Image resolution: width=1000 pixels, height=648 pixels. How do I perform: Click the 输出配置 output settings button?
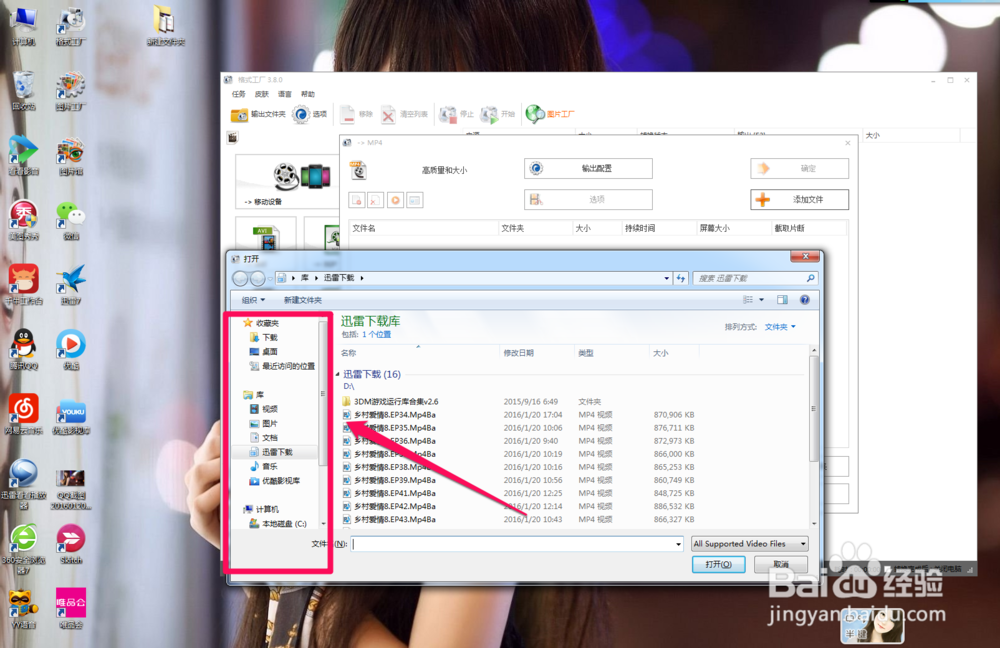588,168
